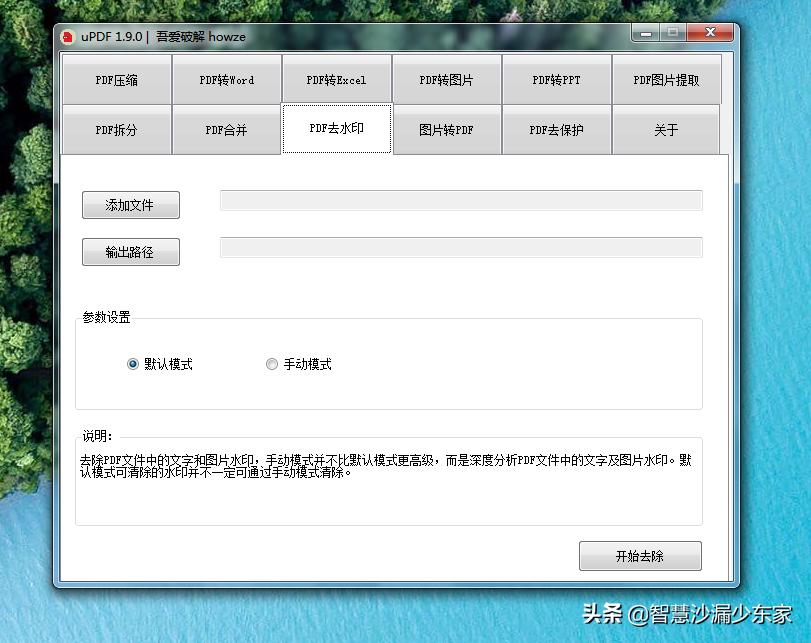Switch to the PDF压缩 function
The height and width of the screenshot is (643, 811).
tap(116, 79)
